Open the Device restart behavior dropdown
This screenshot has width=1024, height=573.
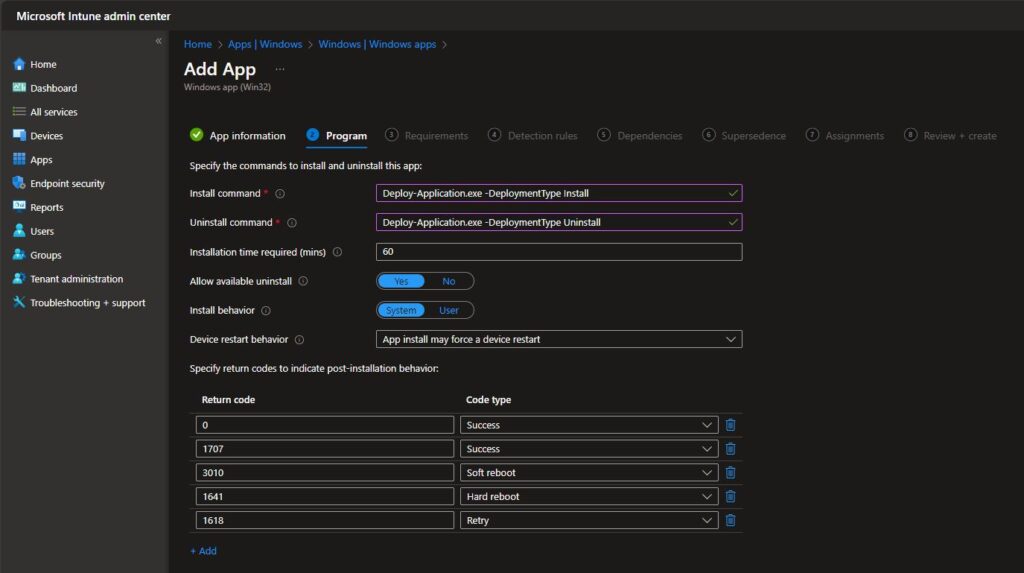pos(559,339)
